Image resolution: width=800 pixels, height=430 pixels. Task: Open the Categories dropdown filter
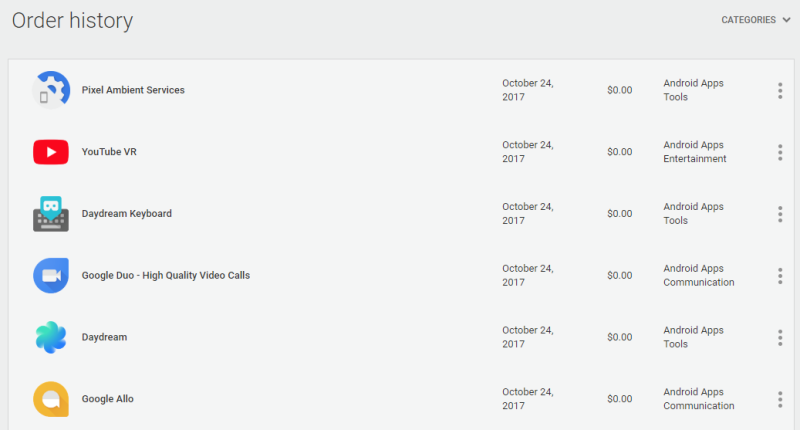755,20
